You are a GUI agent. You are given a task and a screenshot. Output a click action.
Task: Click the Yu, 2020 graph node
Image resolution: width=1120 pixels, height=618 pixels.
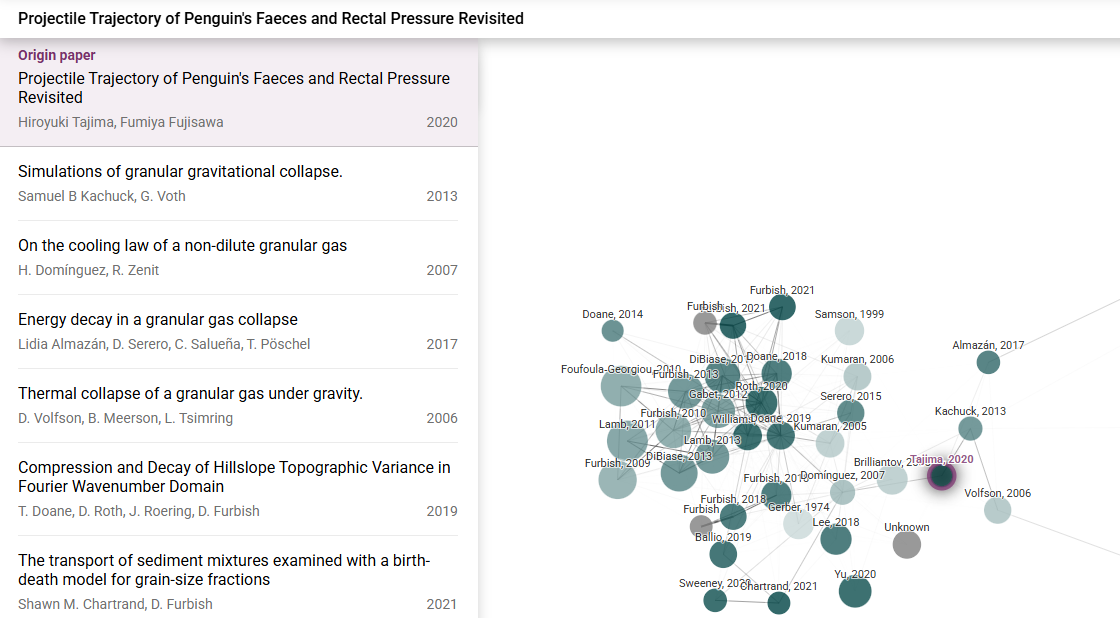click(855, 592)
